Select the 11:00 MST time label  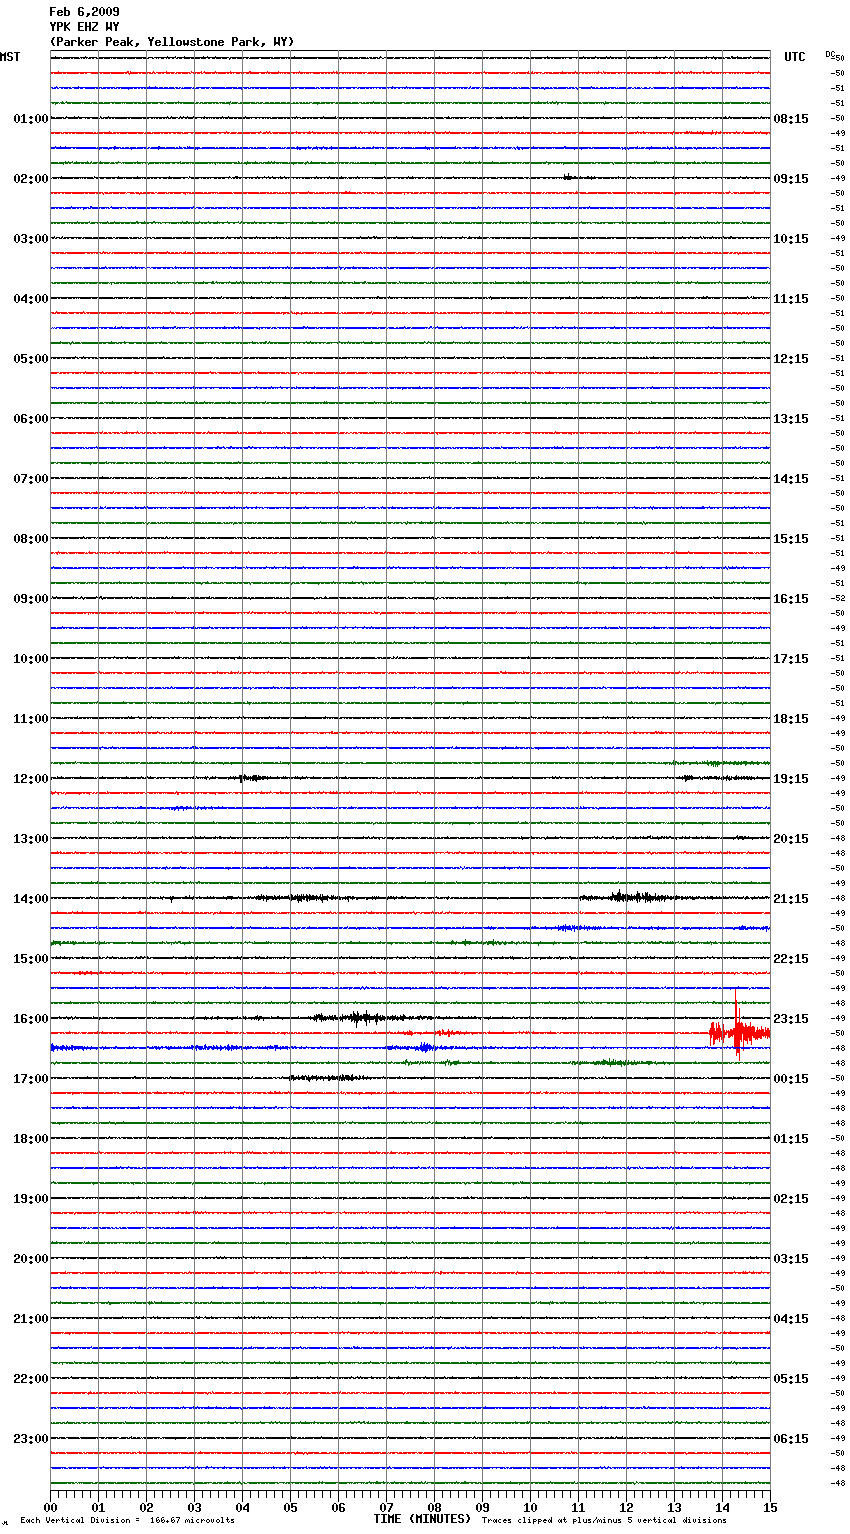(x=31, y=719)
